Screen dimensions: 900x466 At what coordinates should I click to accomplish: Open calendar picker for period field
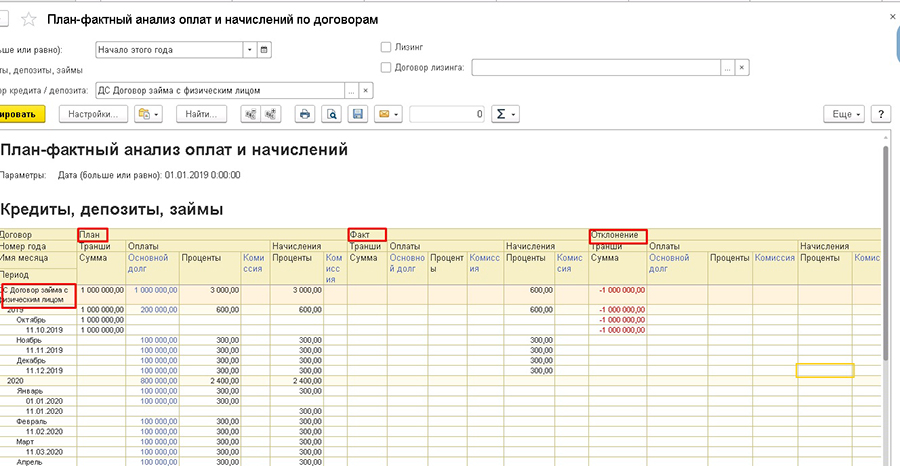pyautogui.click(x=264, y=49)
